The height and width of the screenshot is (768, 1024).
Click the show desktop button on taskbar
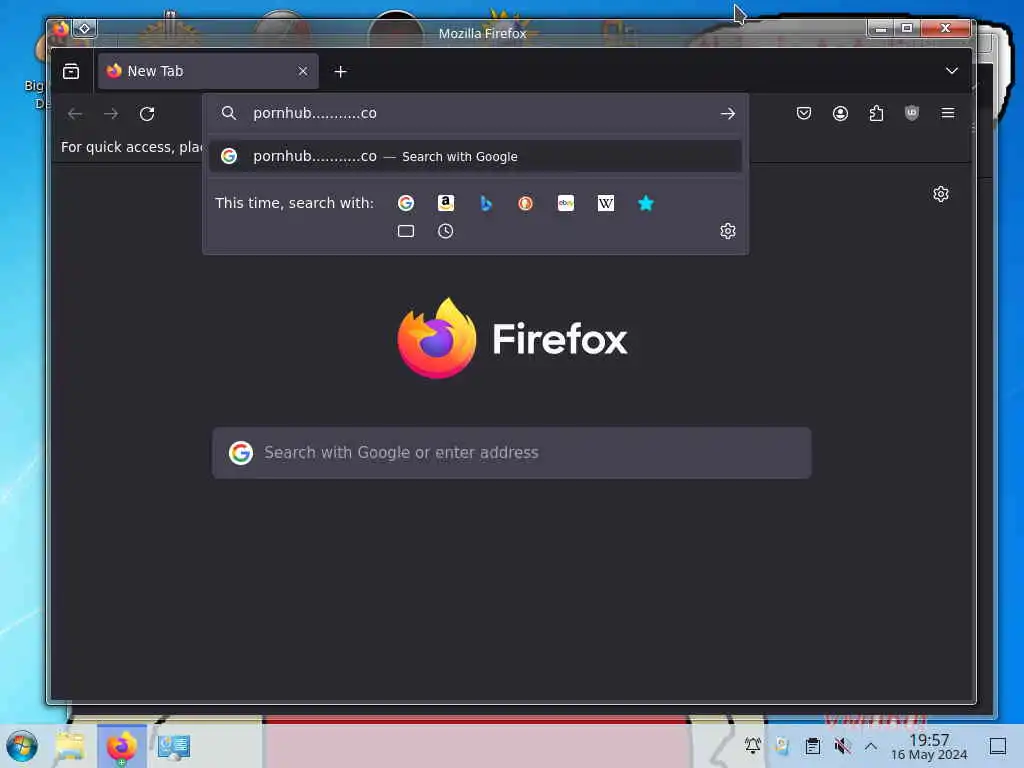pos(998,746)
